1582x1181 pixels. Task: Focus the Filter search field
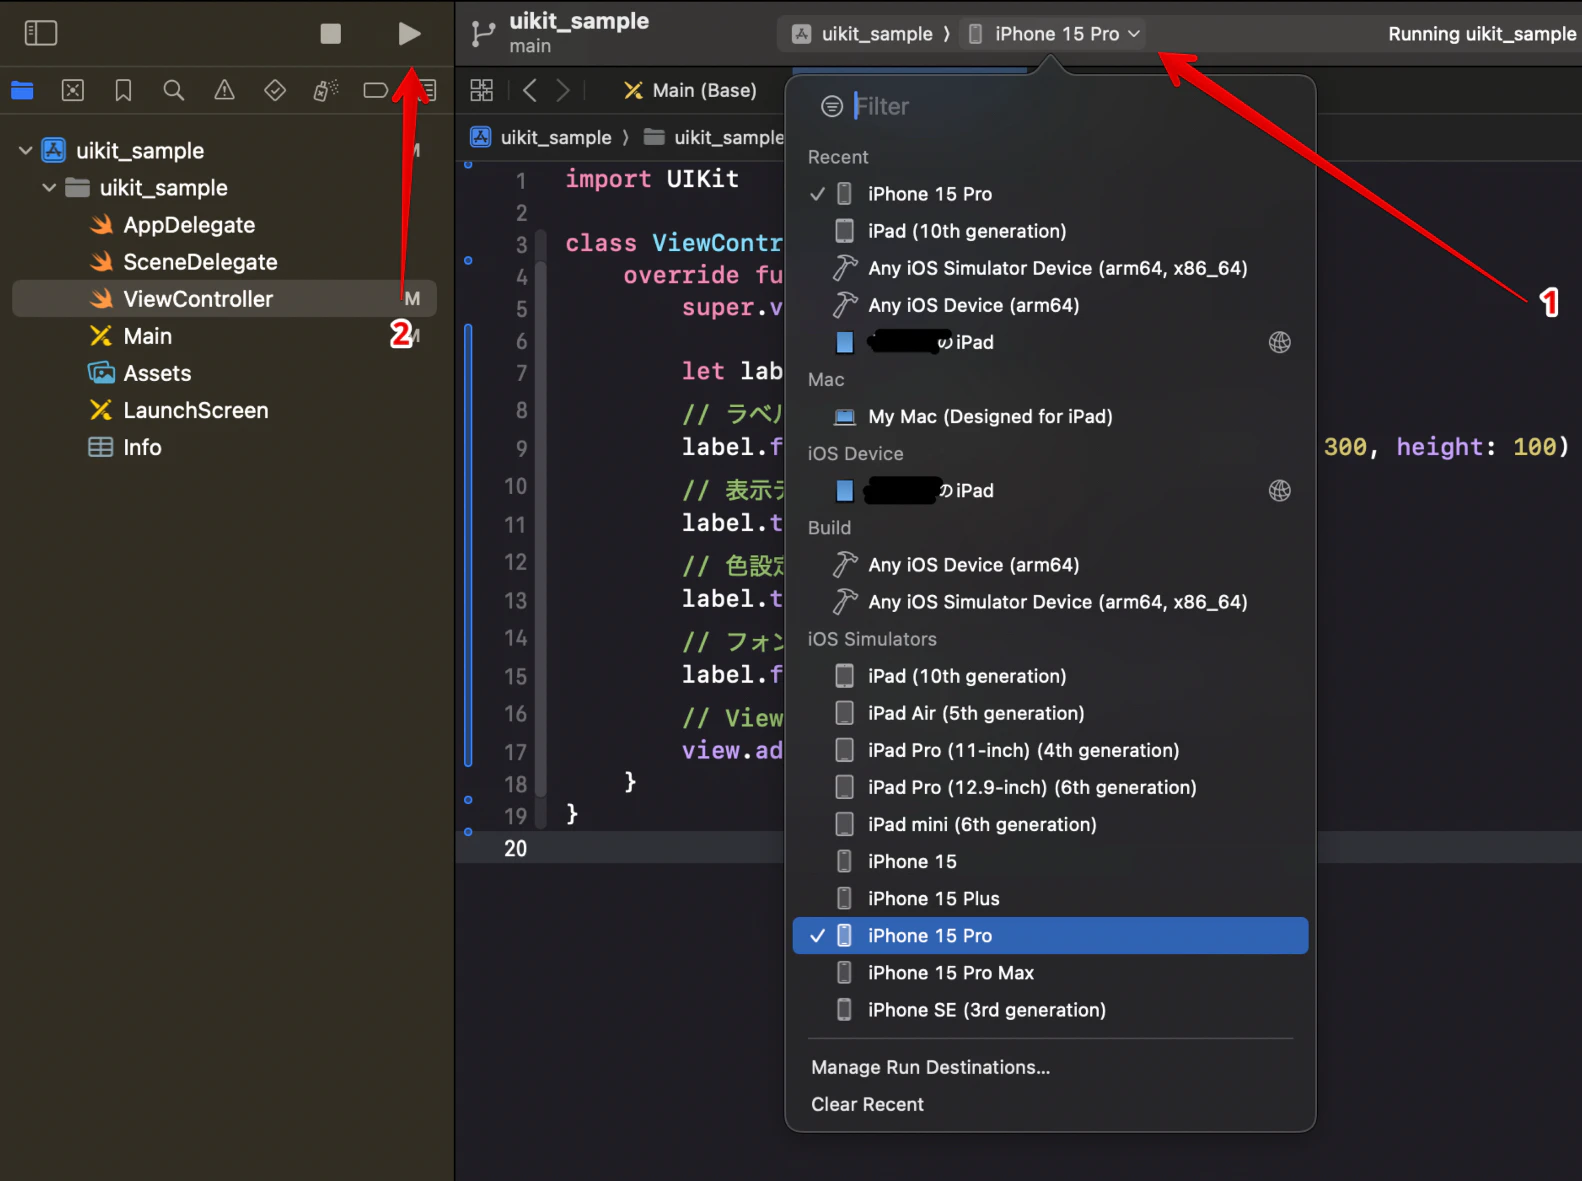click(x=1060, y=106)
